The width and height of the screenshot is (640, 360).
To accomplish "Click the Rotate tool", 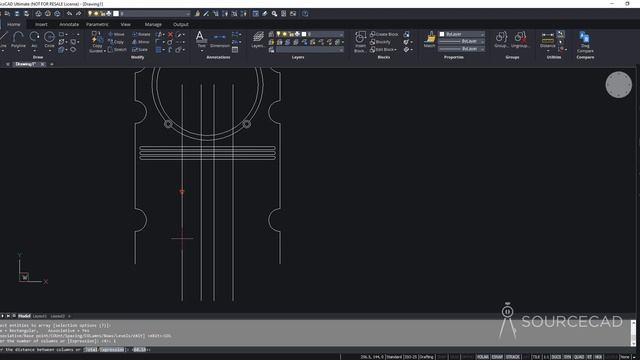I will tap(141, 34).
